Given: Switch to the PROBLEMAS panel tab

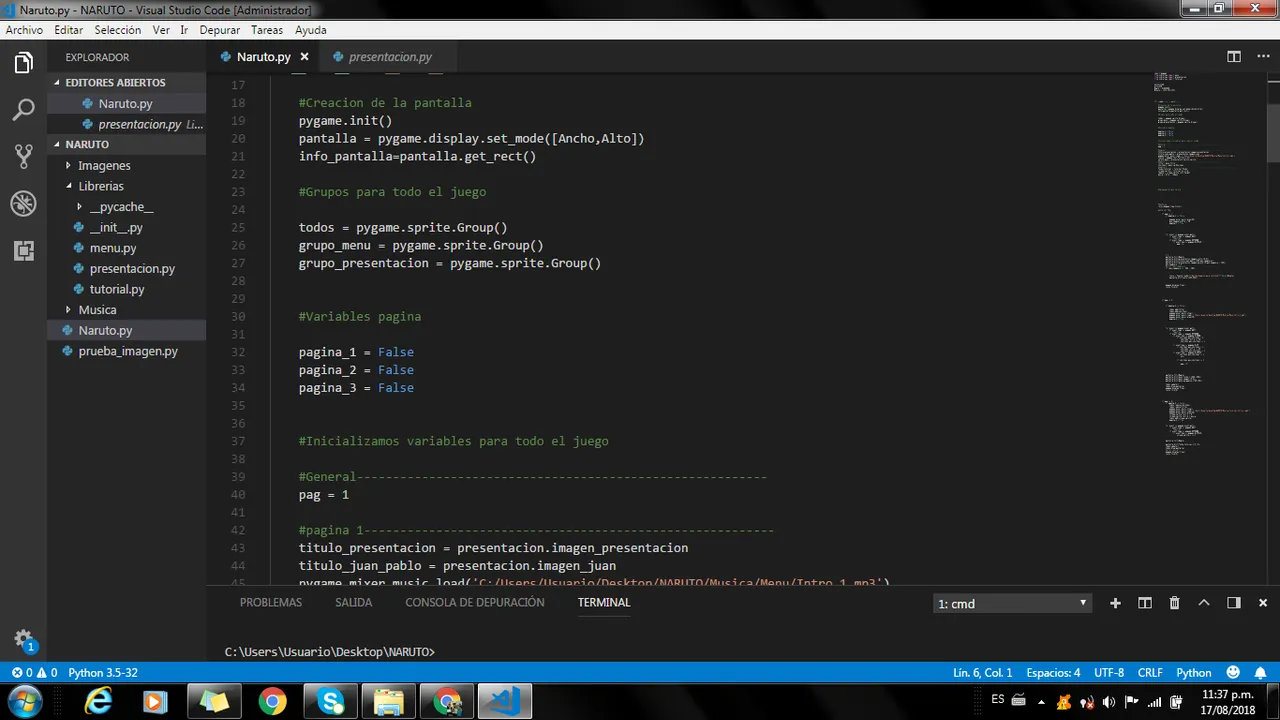Looking at the screenshot, I should tap(271, 603).
